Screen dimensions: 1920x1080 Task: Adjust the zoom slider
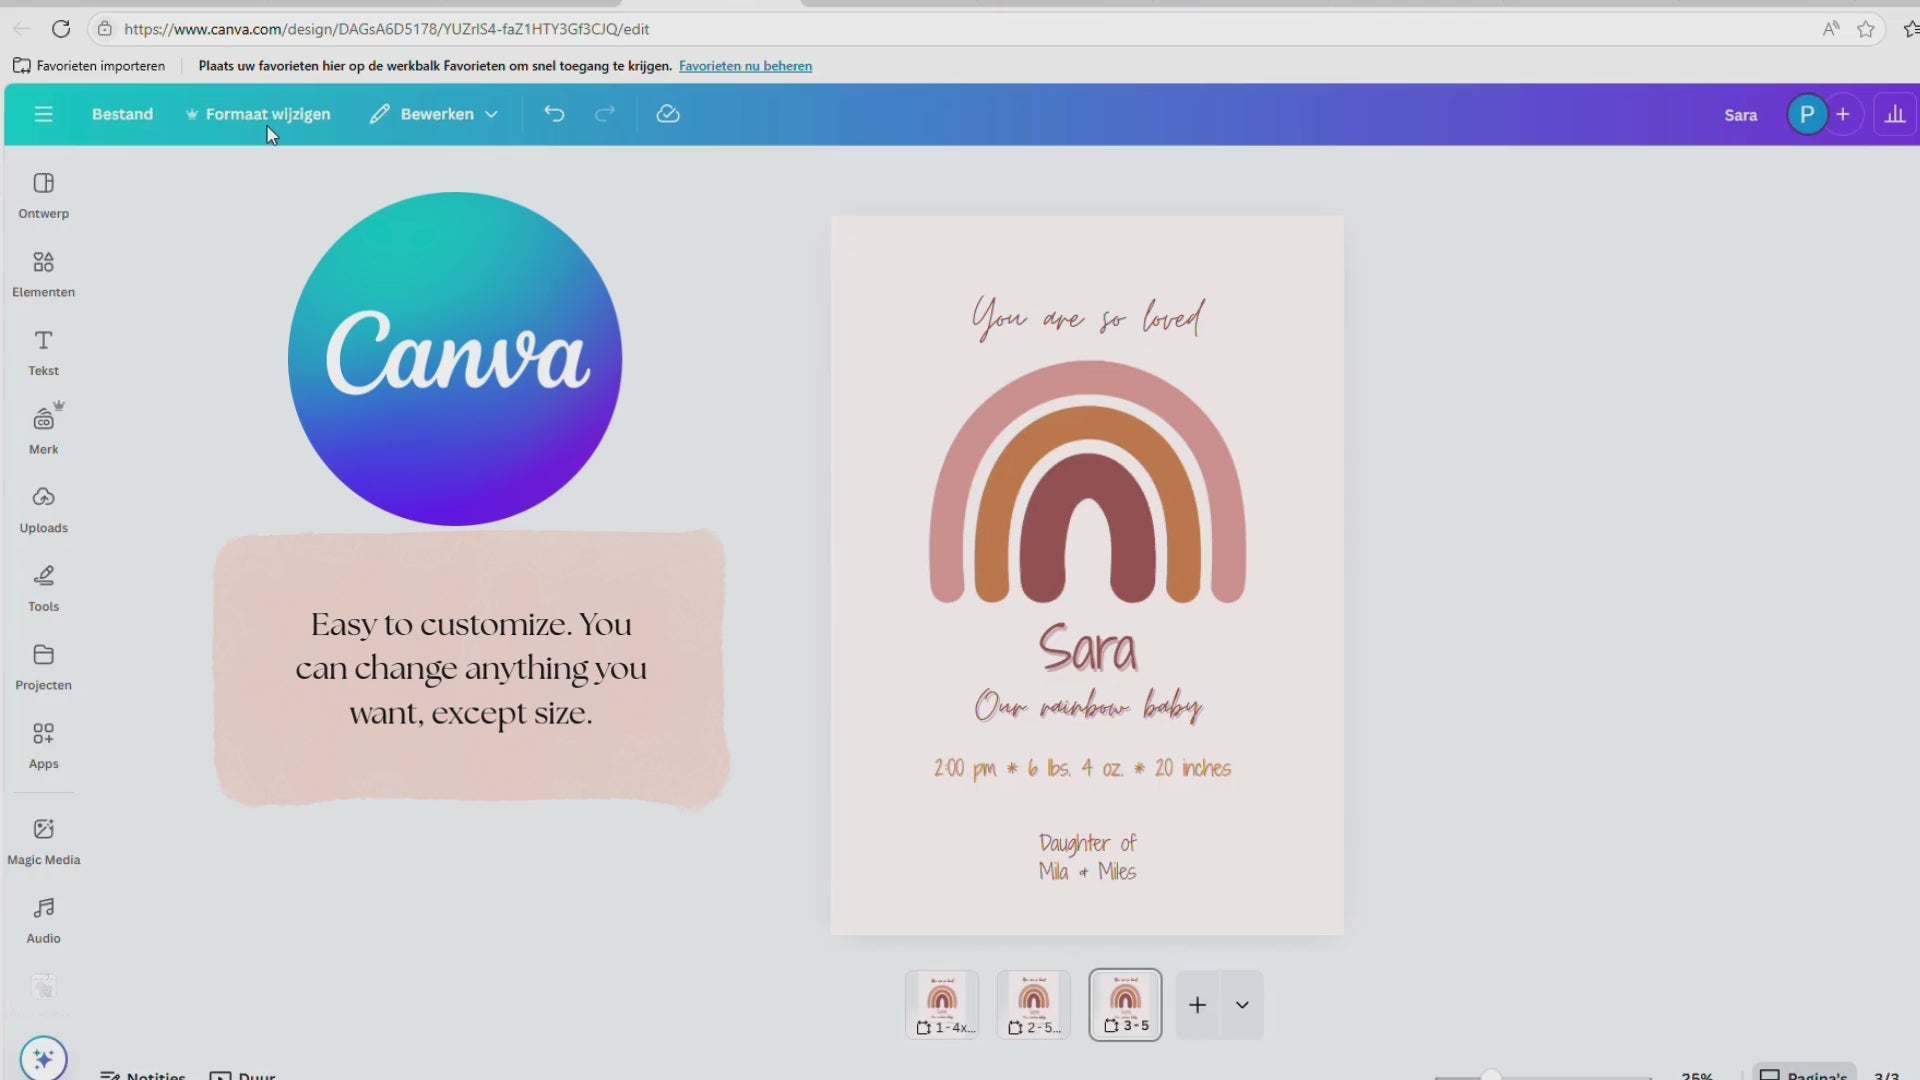(1491, 1075)
